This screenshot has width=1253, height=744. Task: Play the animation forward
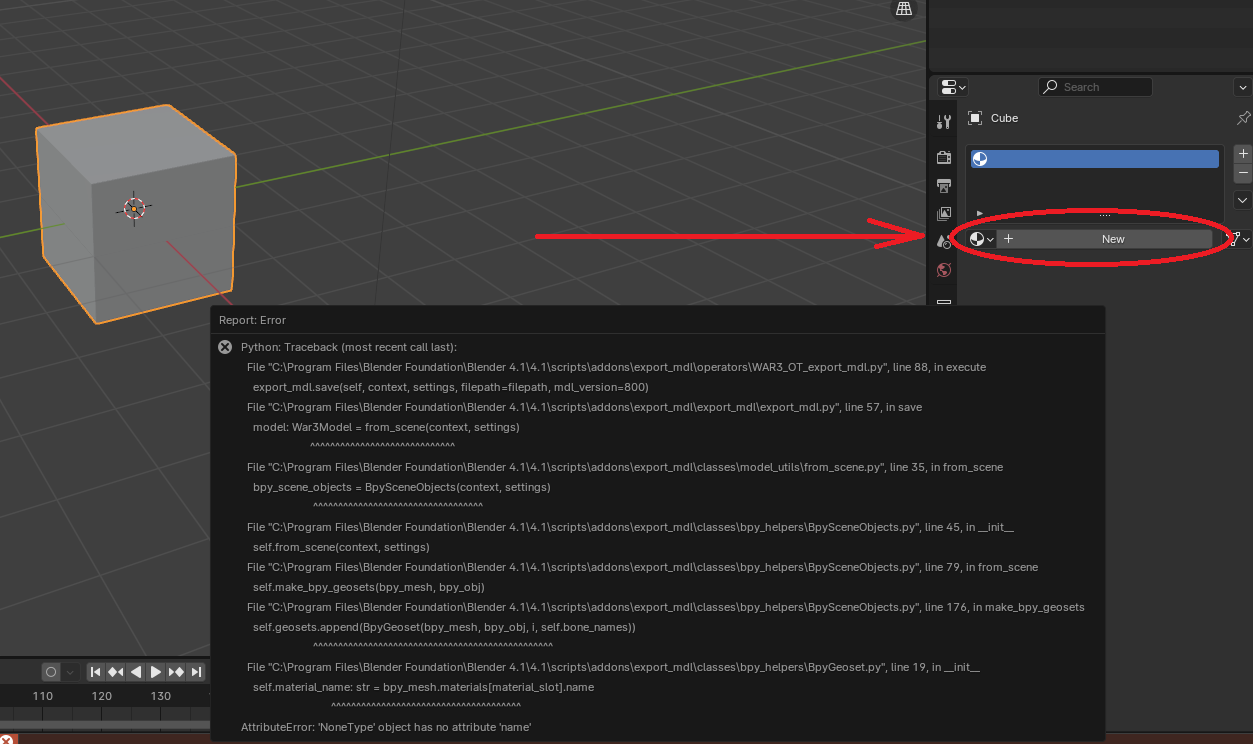click(x=156, y=672)
